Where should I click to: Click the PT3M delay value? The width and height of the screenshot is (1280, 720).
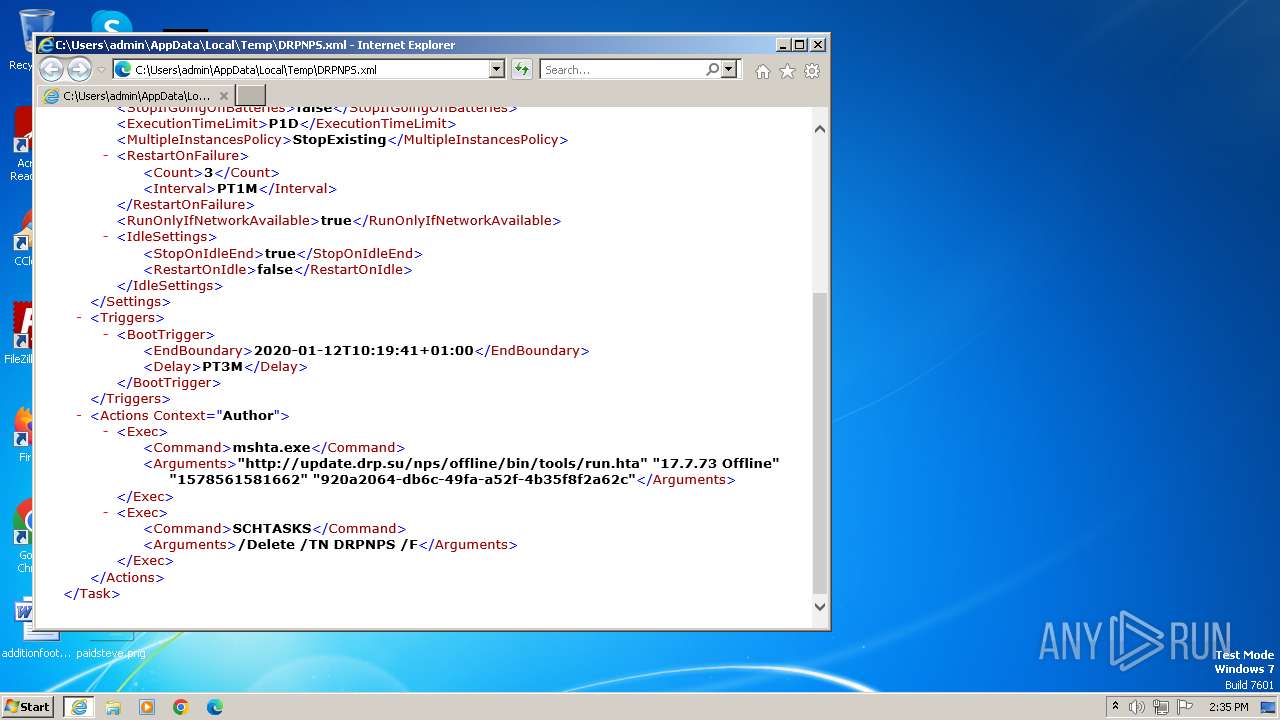(x=223, y=367)
